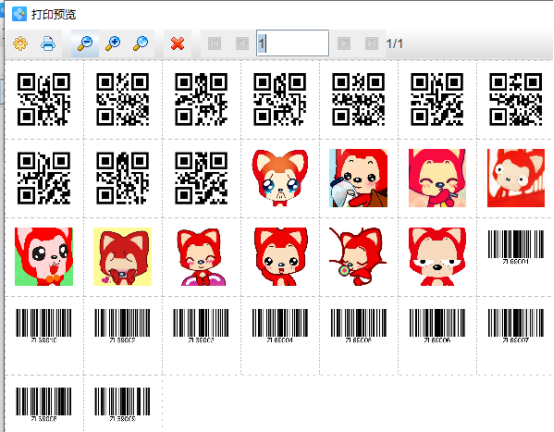Jump to the first page button
The width and height of the screenshot is (554, 432).
(214, 43)
